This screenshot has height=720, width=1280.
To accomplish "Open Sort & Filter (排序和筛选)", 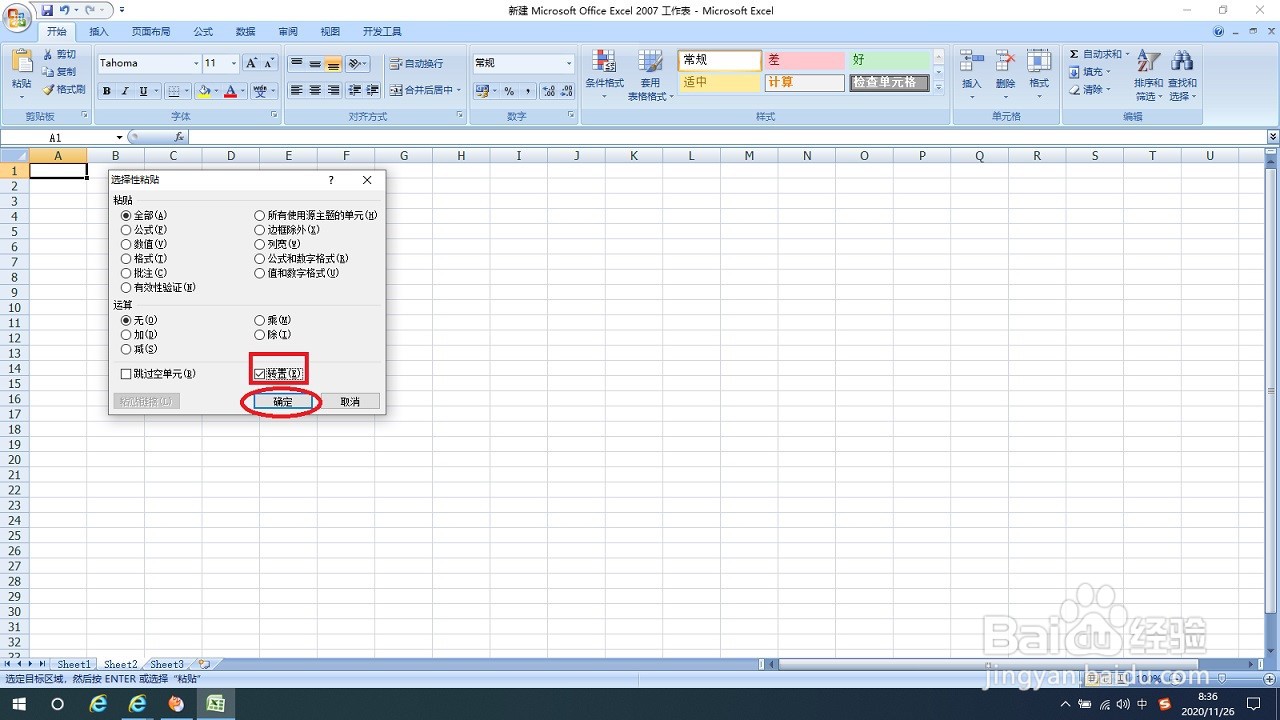I will [x=1148, y=75].
